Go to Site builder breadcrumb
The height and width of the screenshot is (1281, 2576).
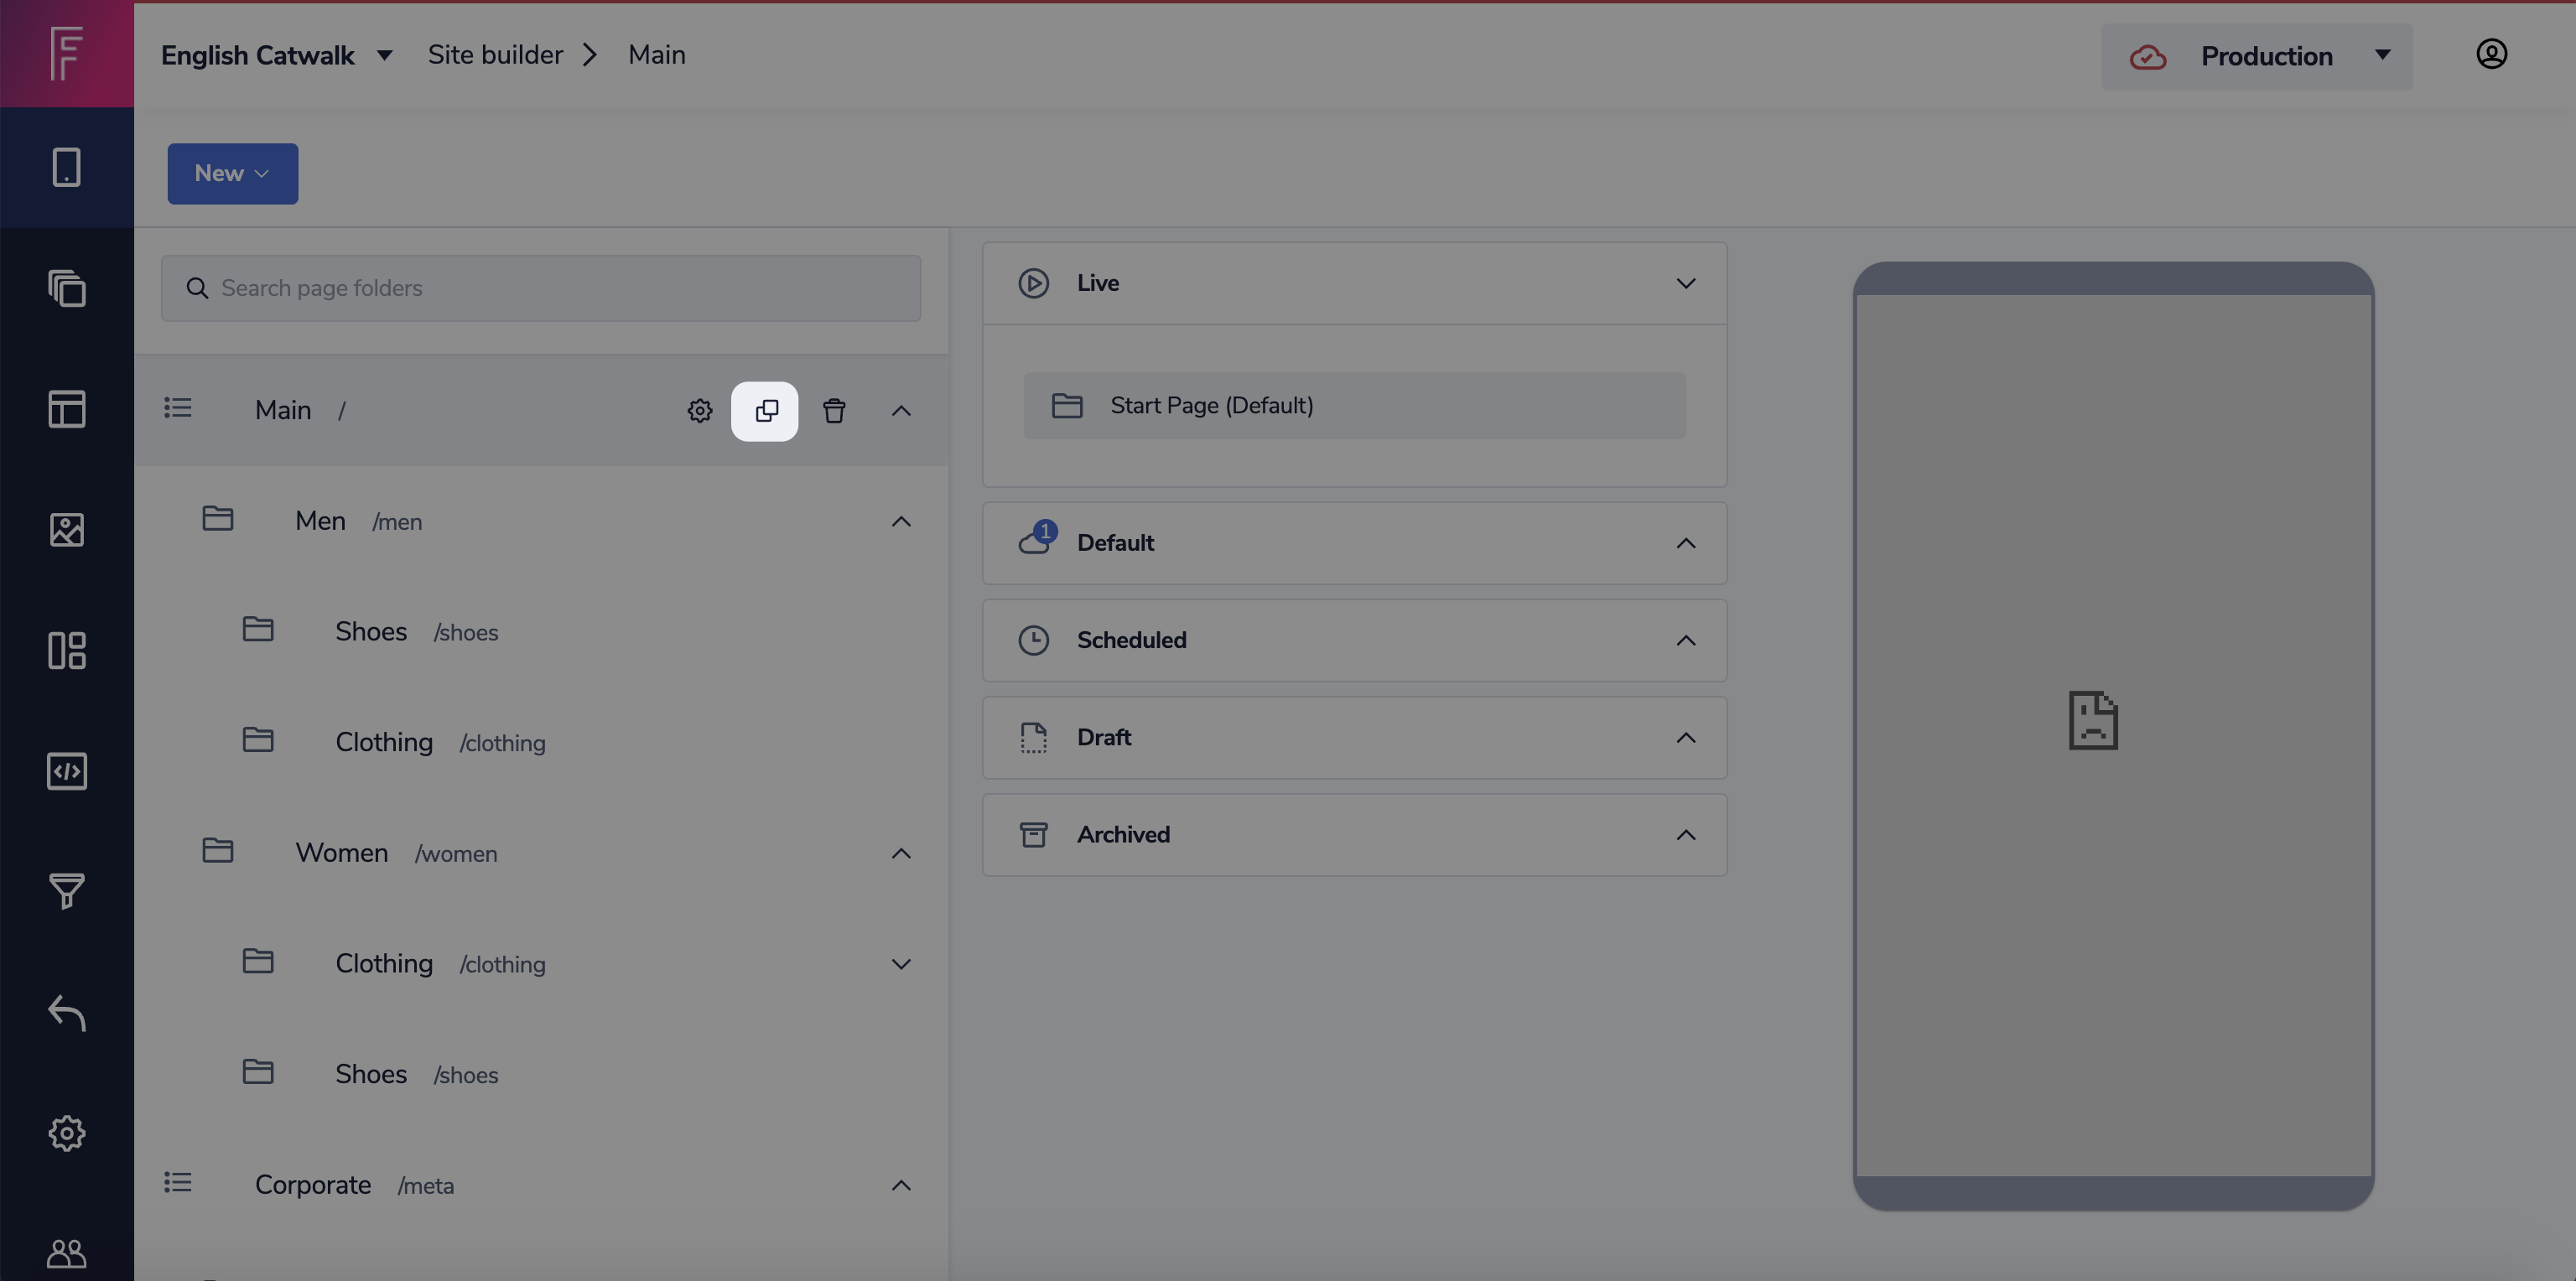[495, 55]
